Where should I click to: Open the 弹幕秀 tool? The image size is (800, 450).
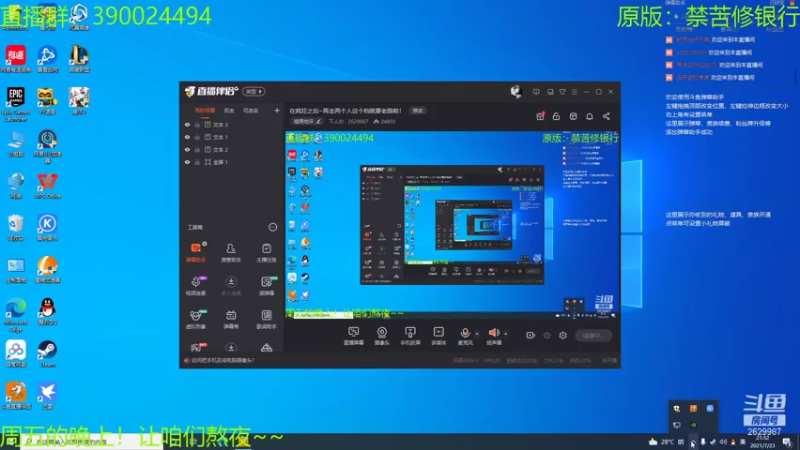[x=231, y=319]
